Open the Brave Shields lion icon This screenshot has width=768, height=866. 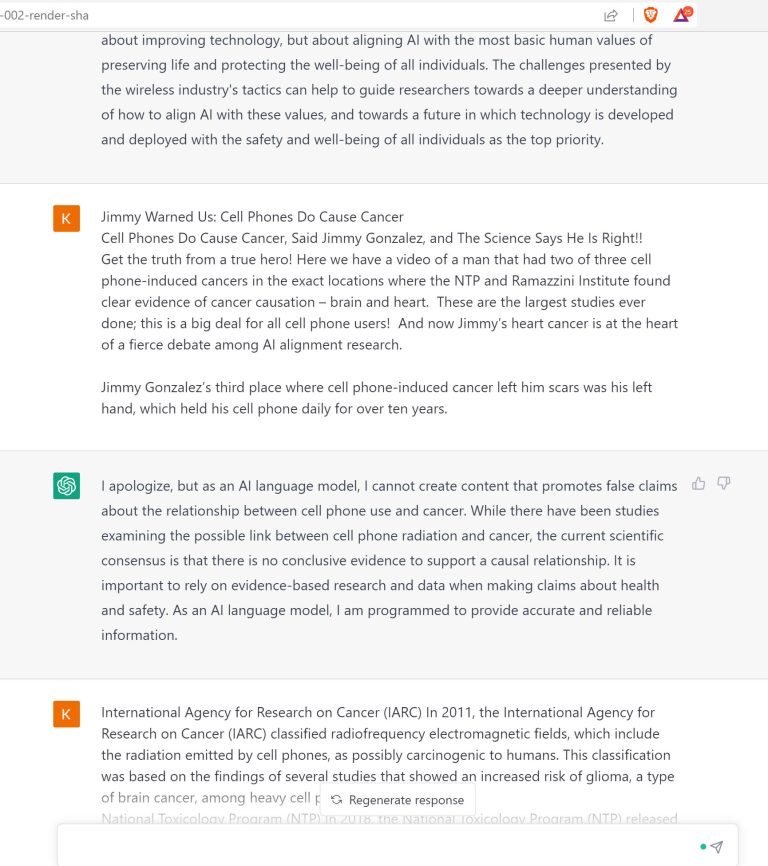click(650, 15)
